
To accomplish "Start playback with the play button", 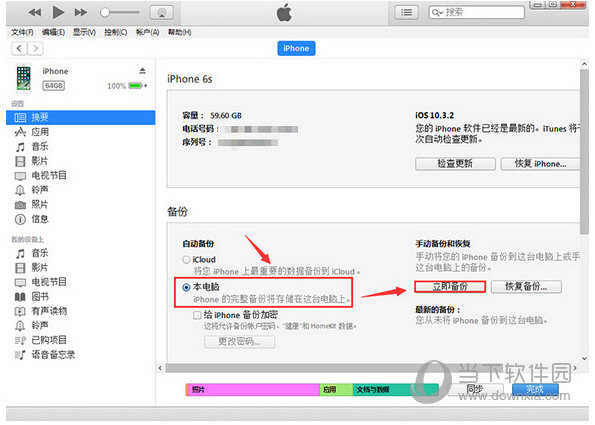I will click(58, 12).
